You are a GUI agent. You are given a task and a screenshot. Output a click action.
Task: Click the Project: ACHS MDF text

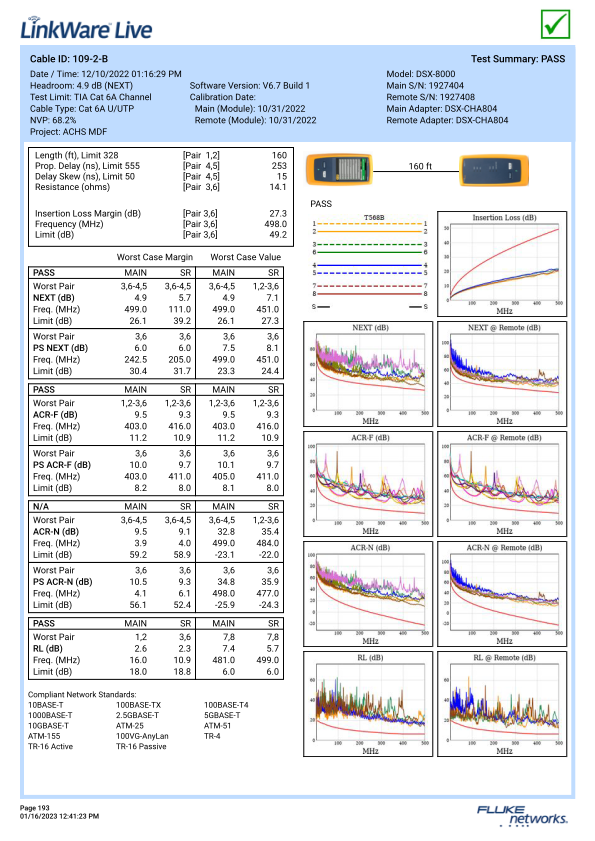tap(68, 132)
